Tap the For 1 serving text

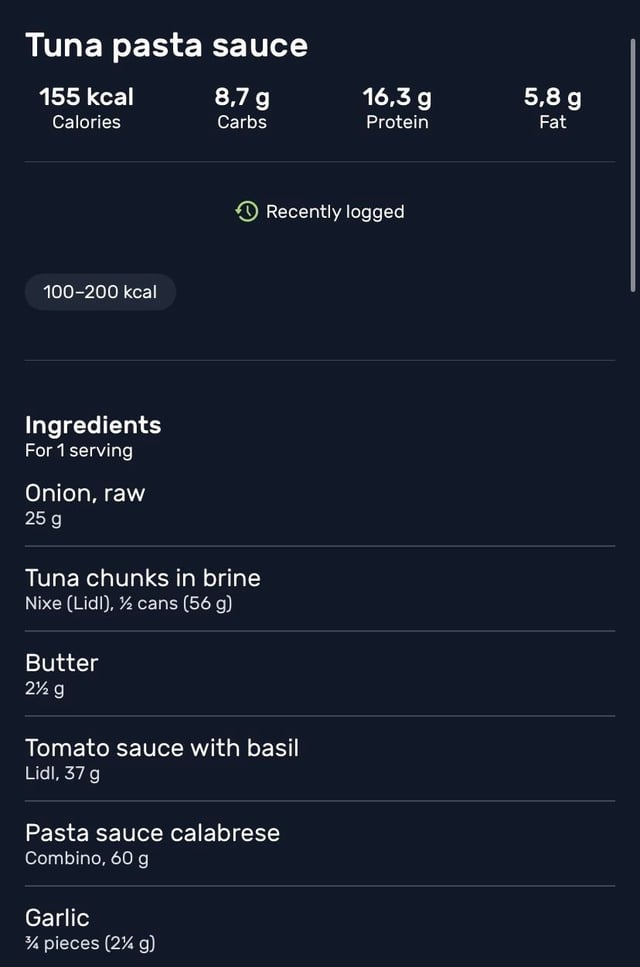79,450
